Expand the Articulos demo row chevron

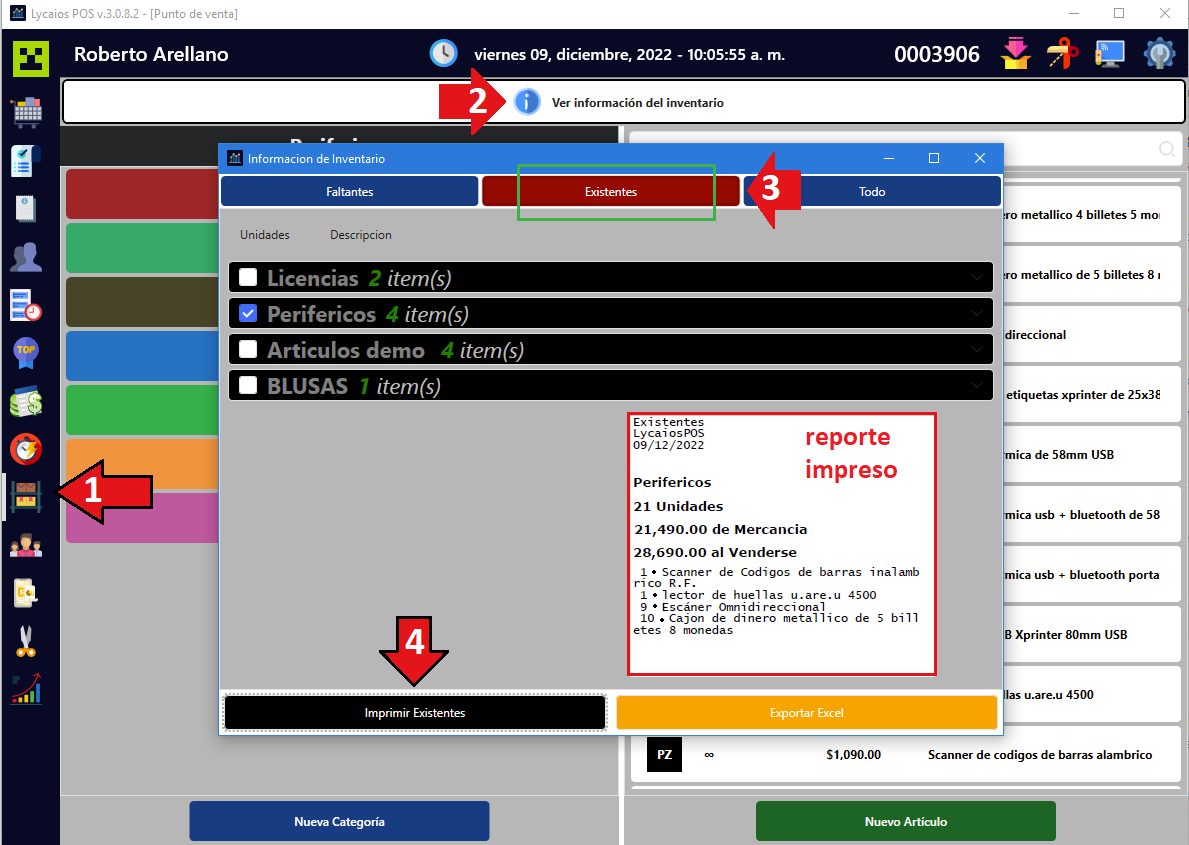[977, 350]
